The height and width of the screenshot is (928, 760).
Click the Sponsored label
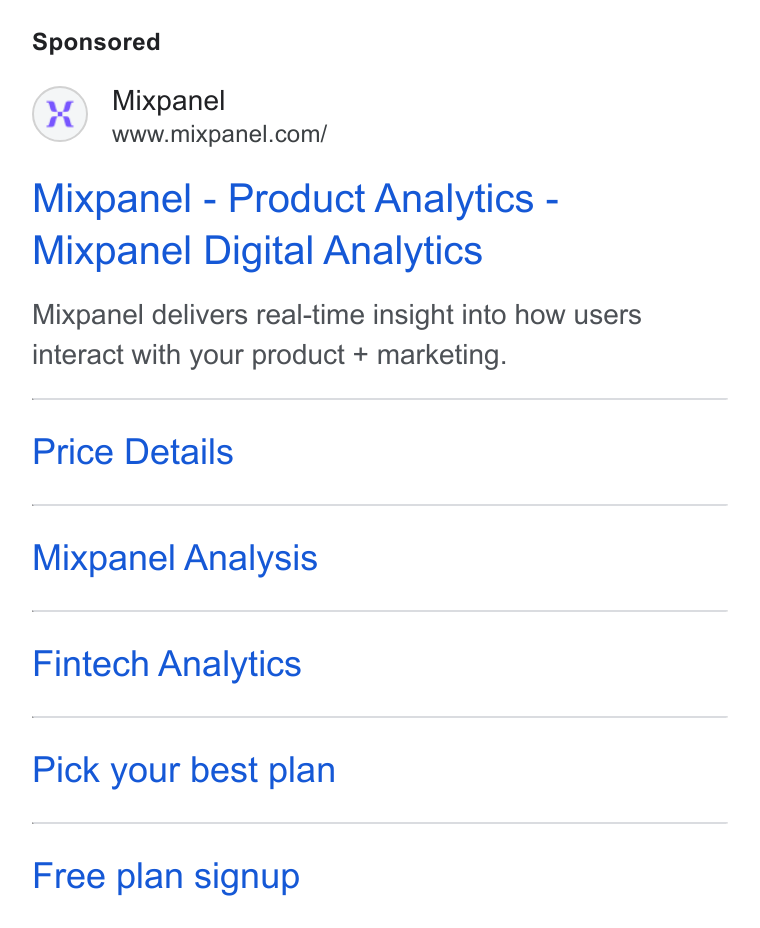pos(96,42)
